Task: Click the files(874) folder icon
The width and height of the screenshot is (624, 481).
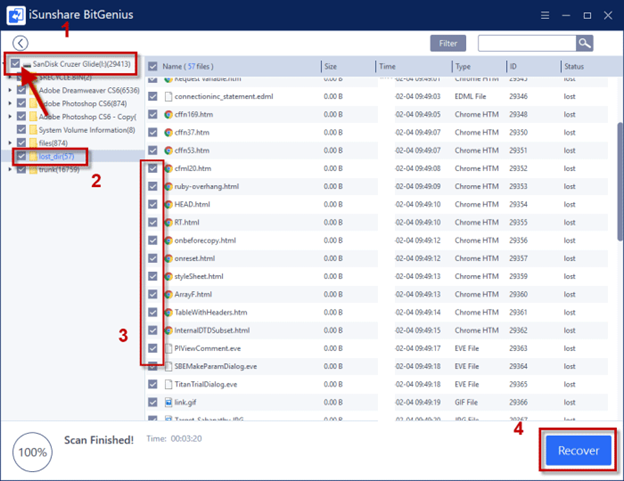Action: [34, 142]
